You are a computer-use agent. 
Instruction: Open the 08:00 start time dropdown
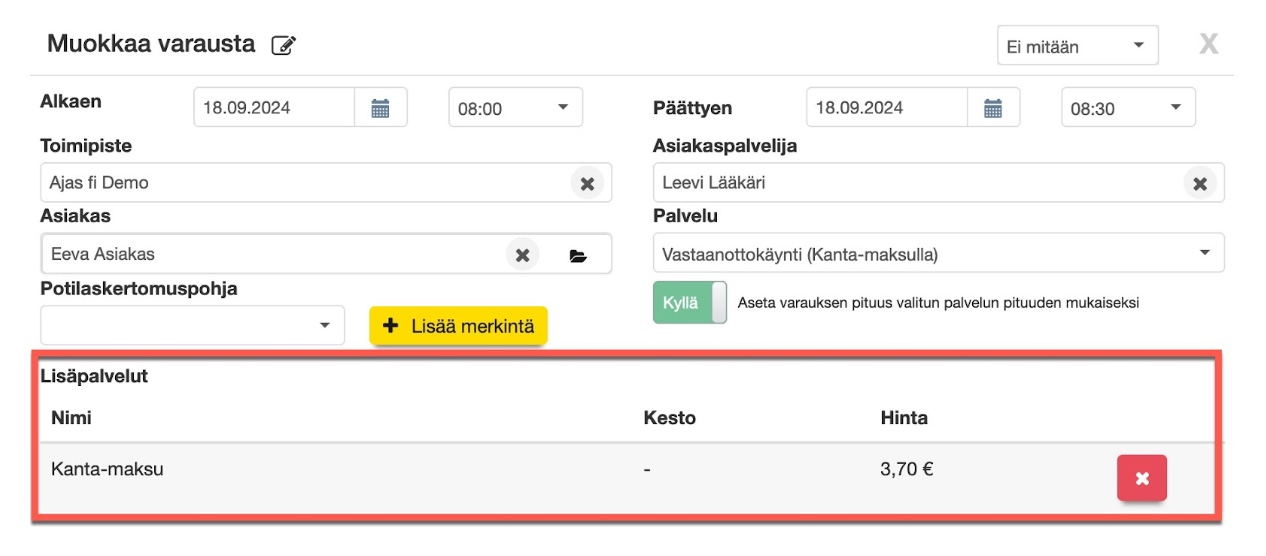pyautogui.click(x=515, y=108)
